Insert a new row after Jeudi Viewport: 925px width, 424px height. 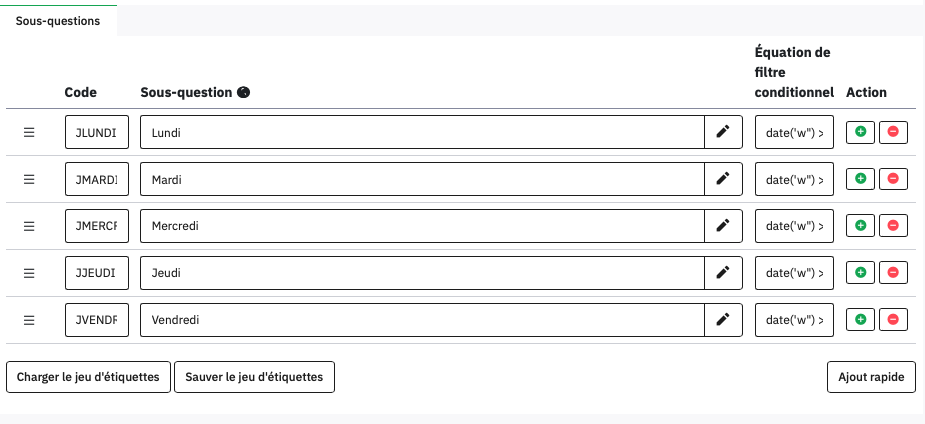click(x=860, y=273)
